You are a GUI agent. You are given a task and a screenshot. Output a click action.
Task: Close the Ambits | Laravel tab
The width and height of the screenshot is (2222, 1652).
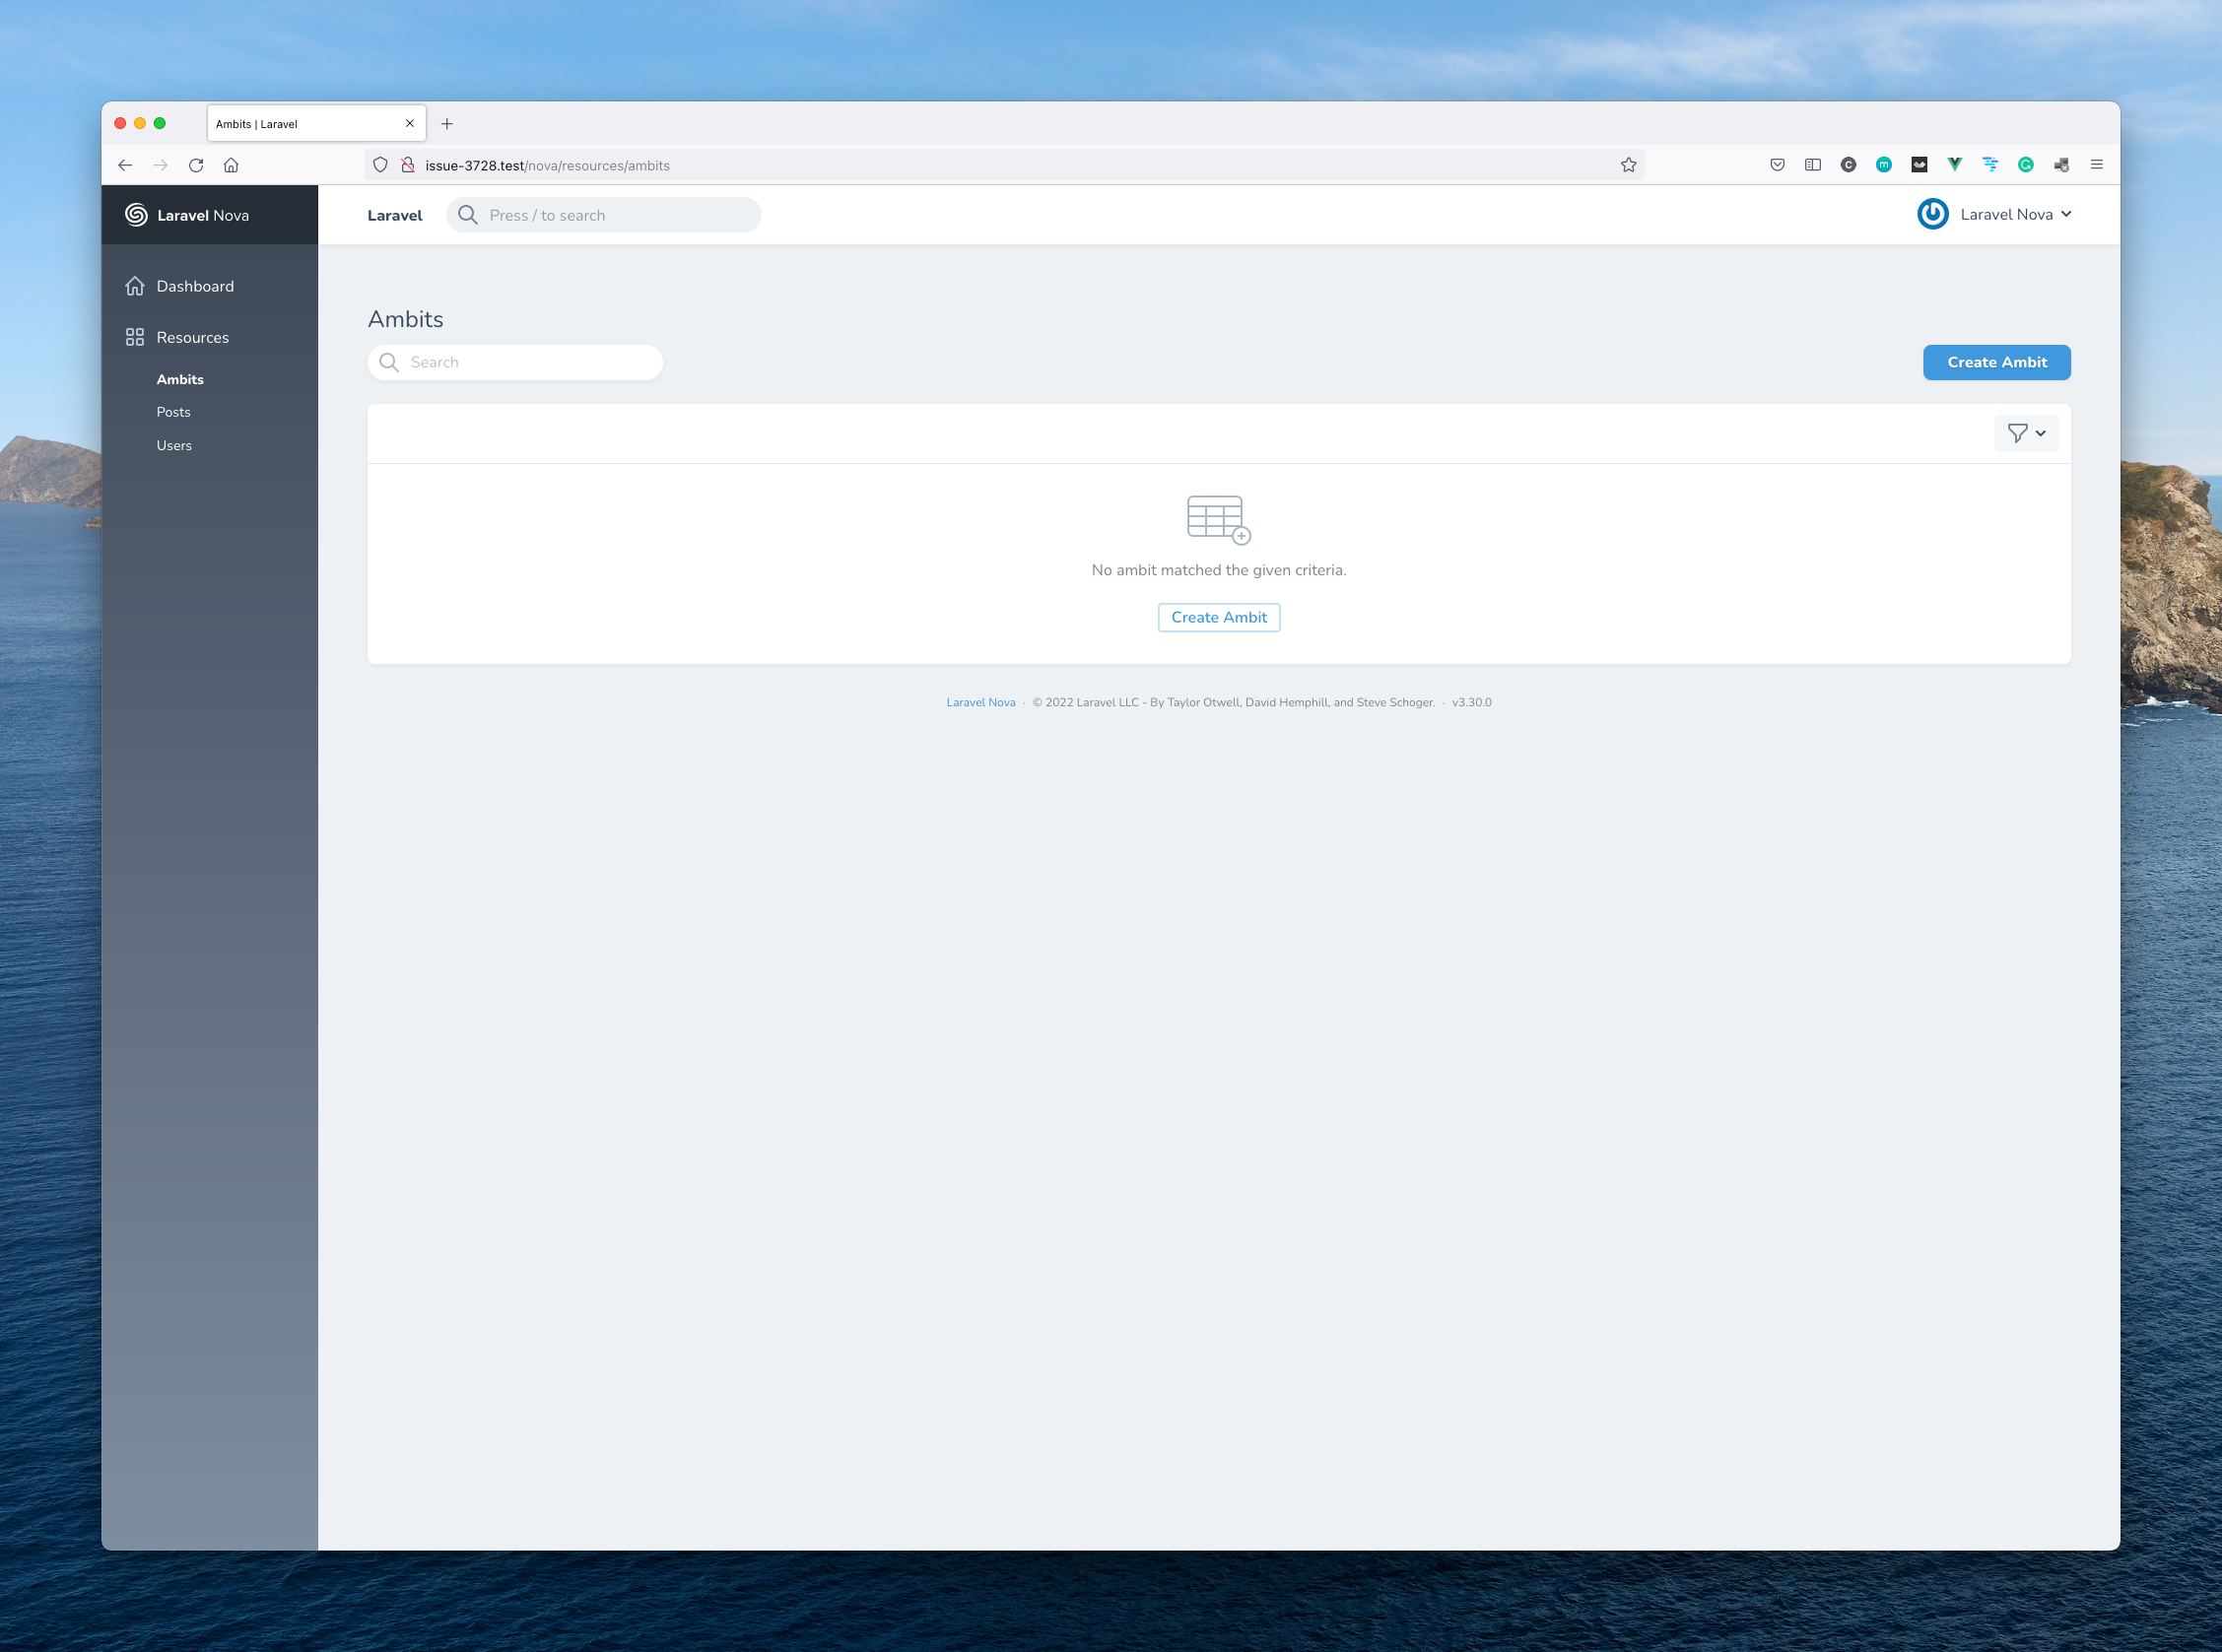(x=410, y=124)
